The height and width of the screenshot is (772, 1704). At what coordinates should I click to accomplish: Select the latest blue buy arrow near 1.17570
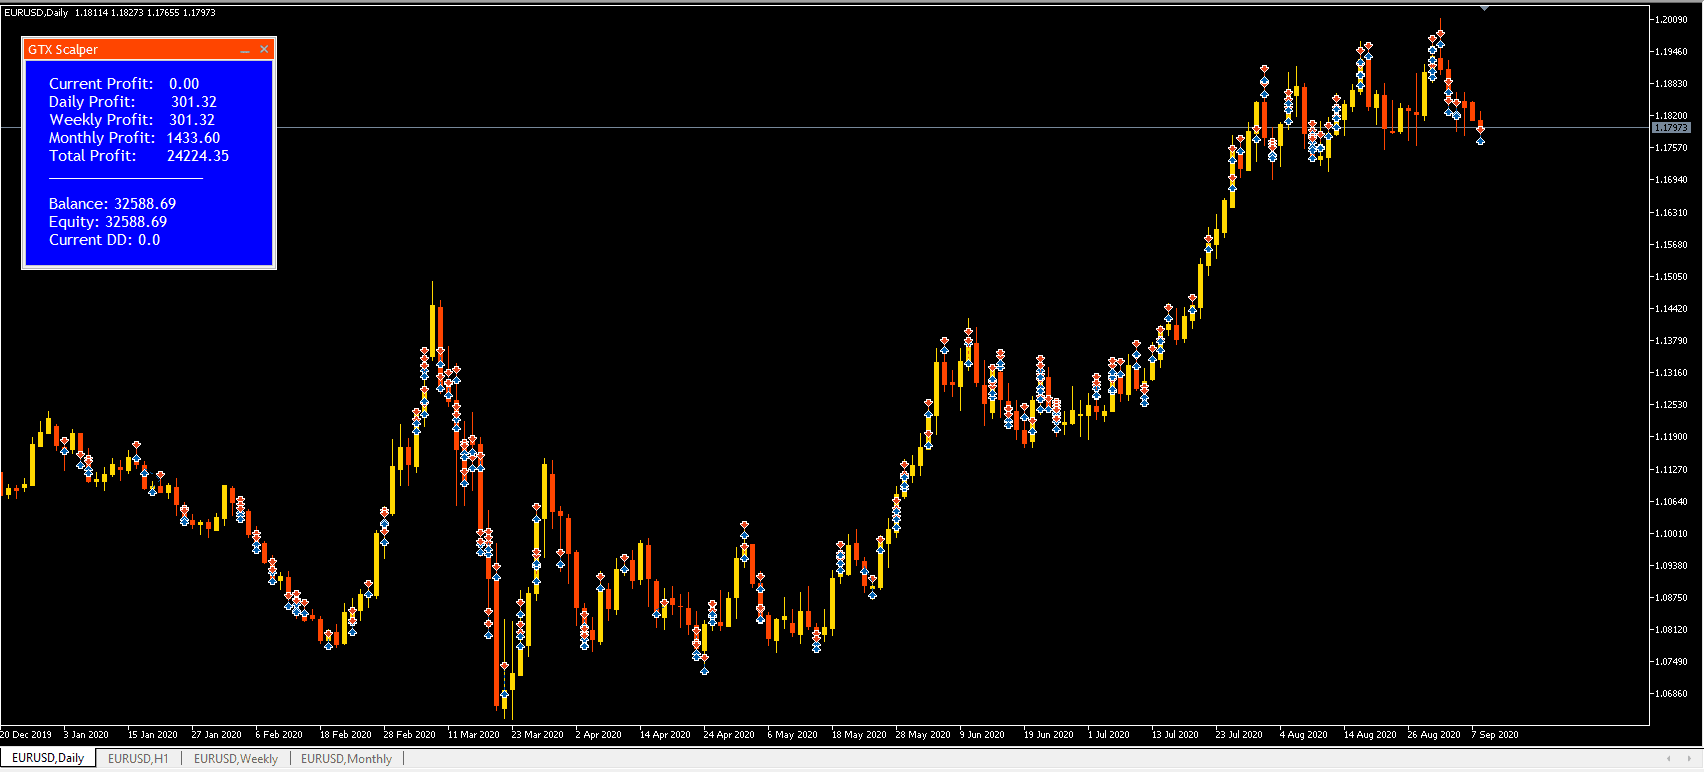click(1481, 141)
